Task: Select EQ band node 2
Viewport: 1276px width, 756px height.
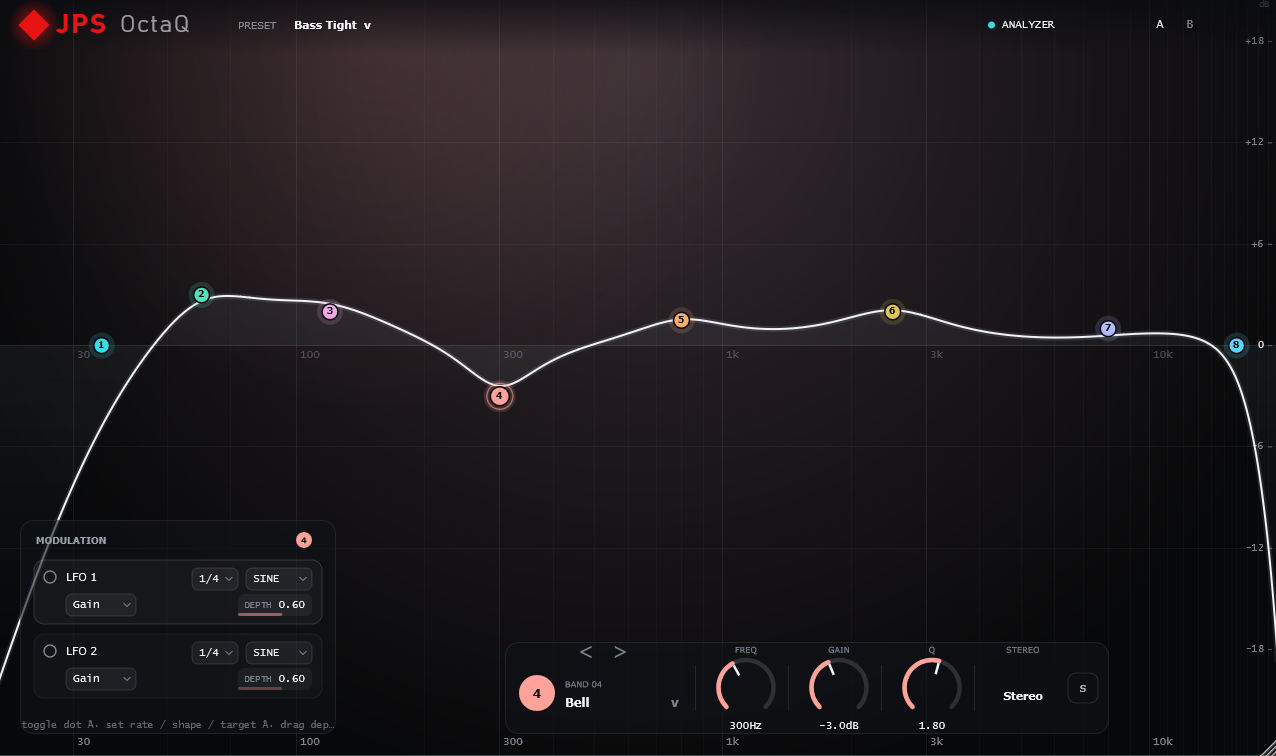Action: pyautogui.click(x=201, y=294)
